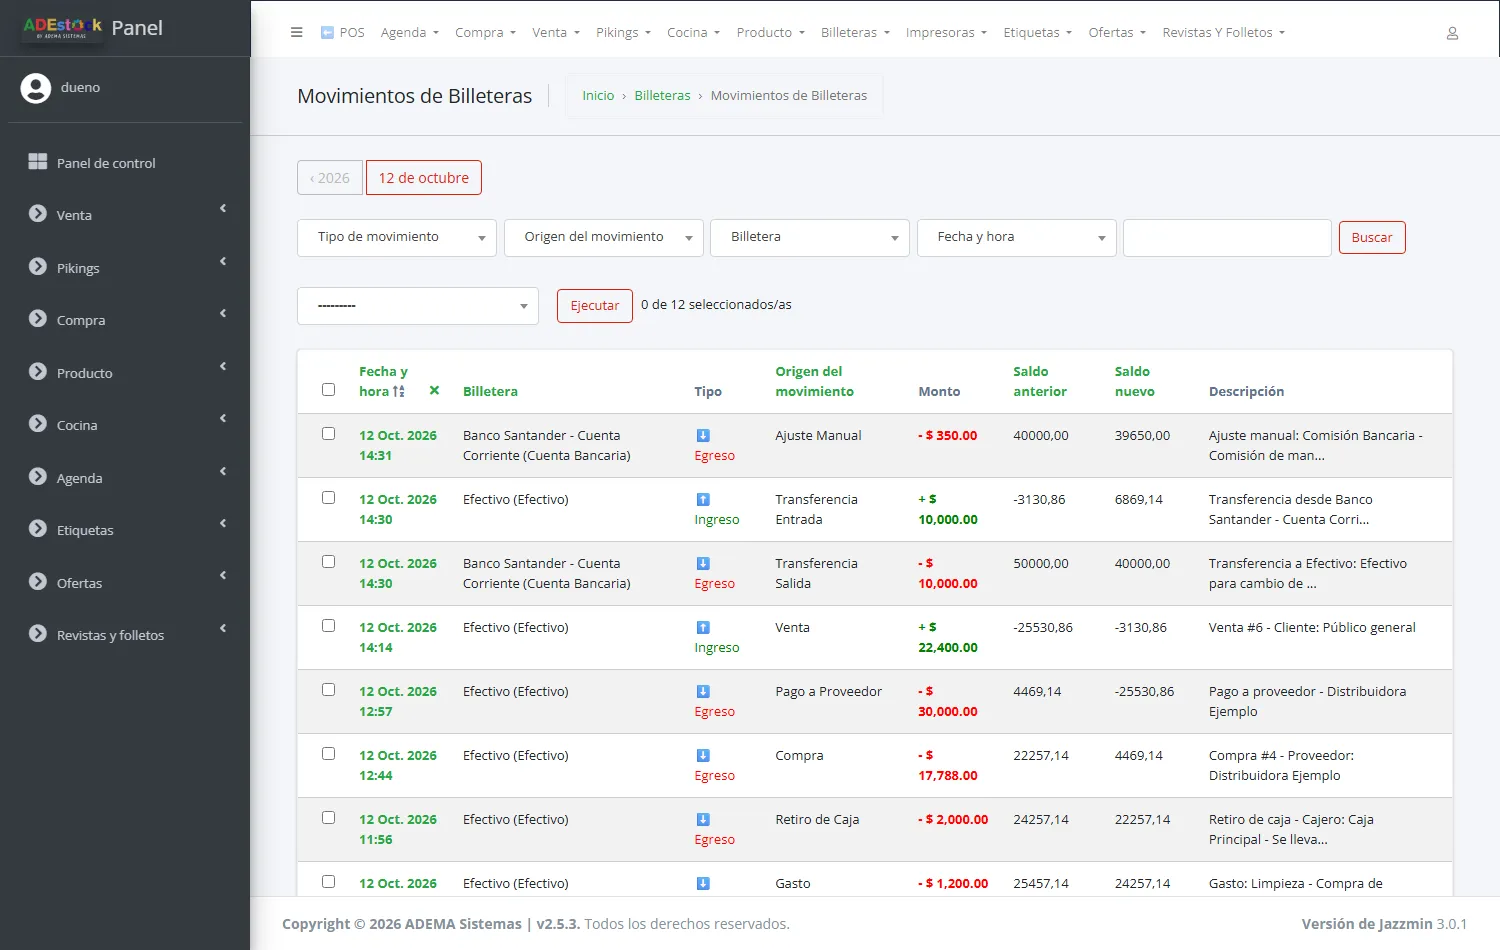Click the dueno user avatar icon
Viewport: 1500px width, 950px height.
[36, 88]
